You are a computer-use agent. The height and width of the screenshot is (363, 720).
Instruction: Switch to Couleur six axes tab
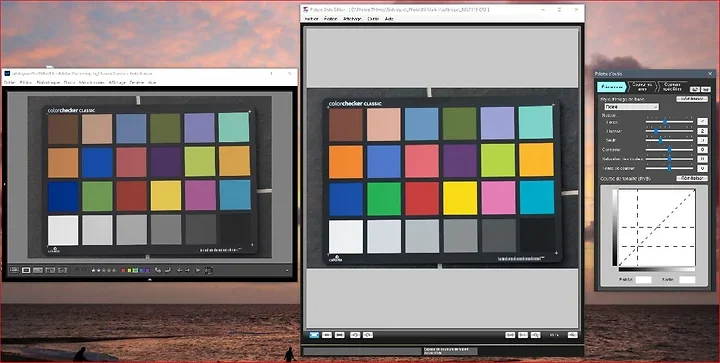(x=641, y=87)
